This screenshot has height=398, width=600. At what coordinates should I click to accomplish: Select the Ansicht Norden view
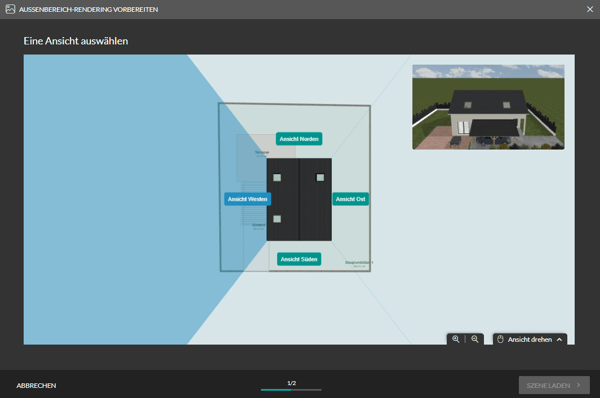pos(299,139)
